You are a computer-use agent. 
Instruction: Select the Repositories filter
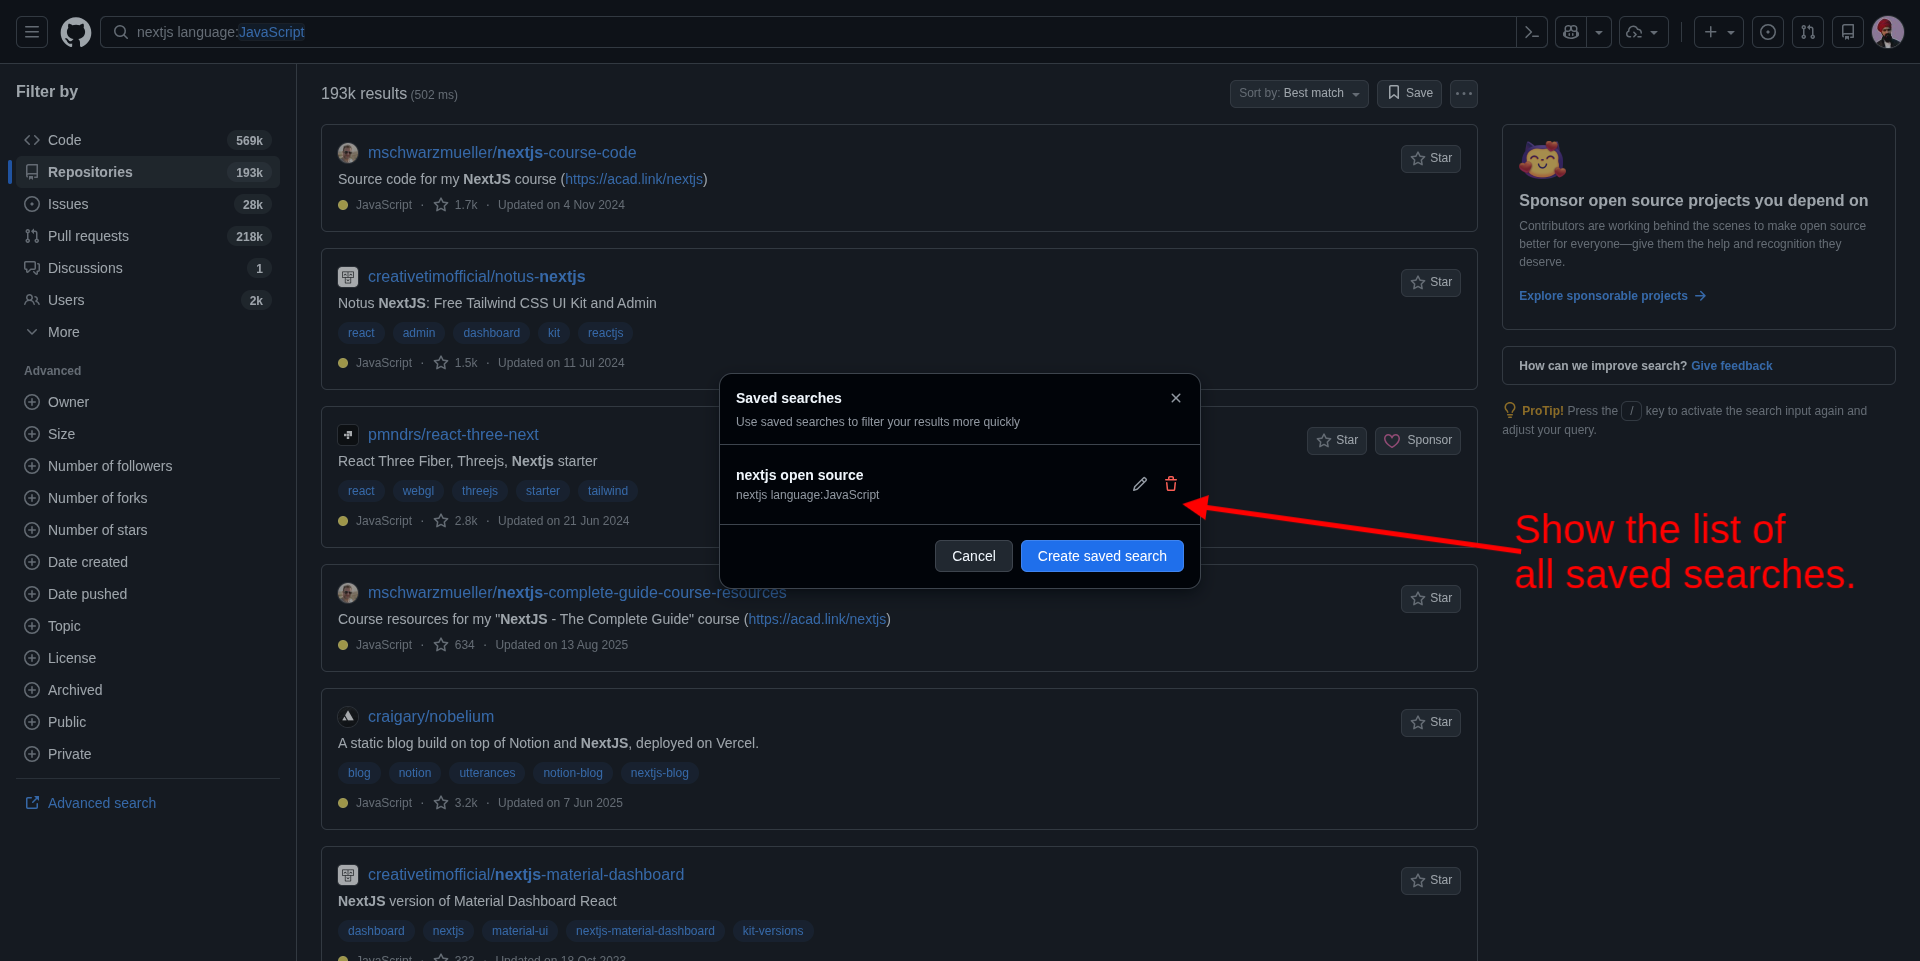click(x=148, y=172)
